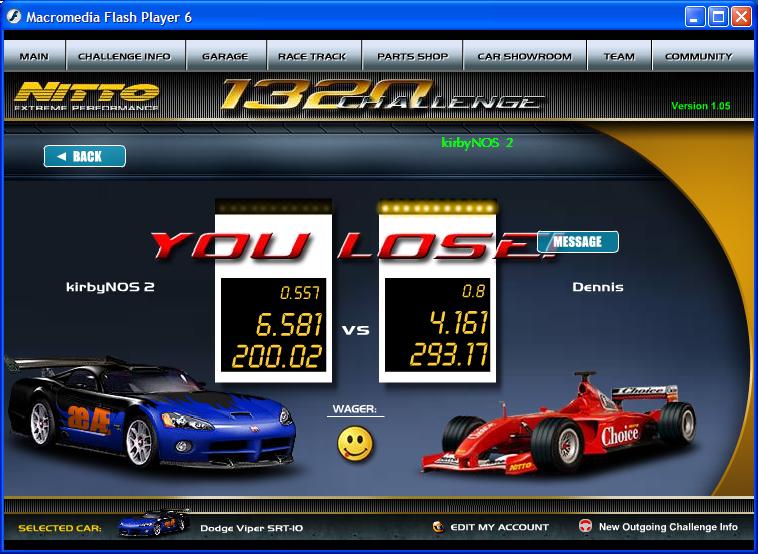Click the Flash Player icon in title bar

pos(14,17)
